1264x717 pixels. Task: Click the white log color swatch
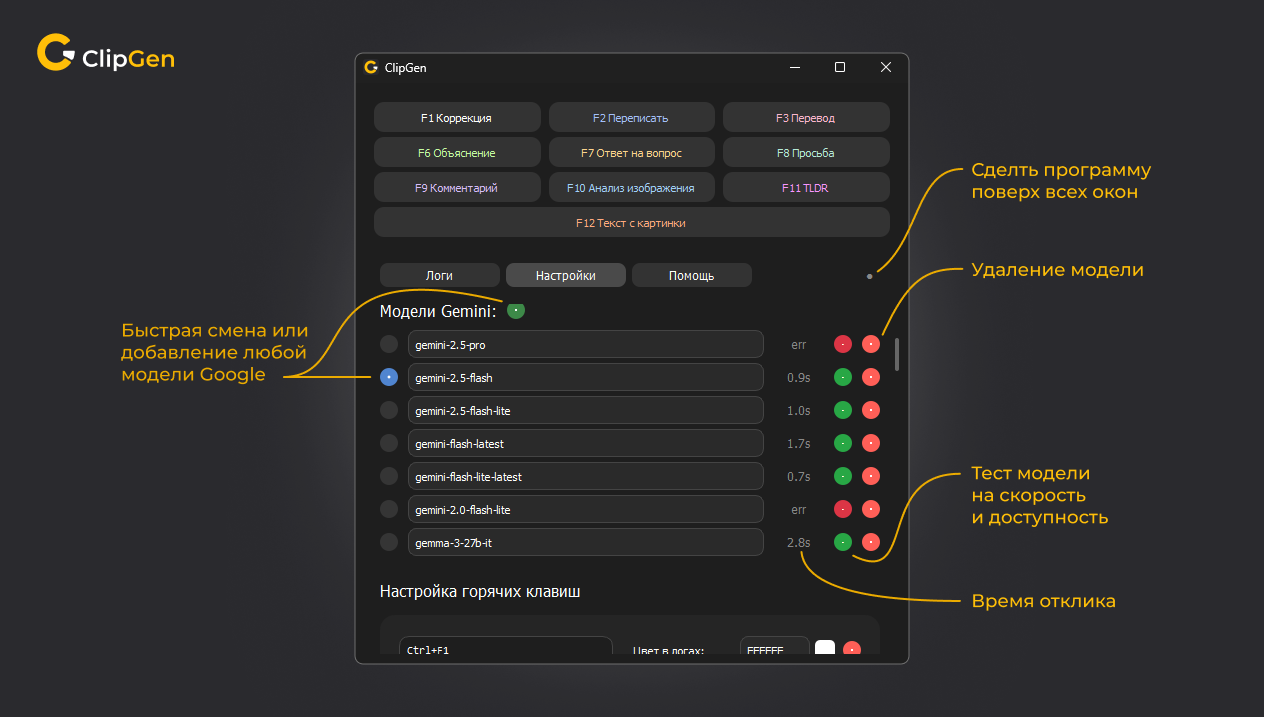(825, 648)
